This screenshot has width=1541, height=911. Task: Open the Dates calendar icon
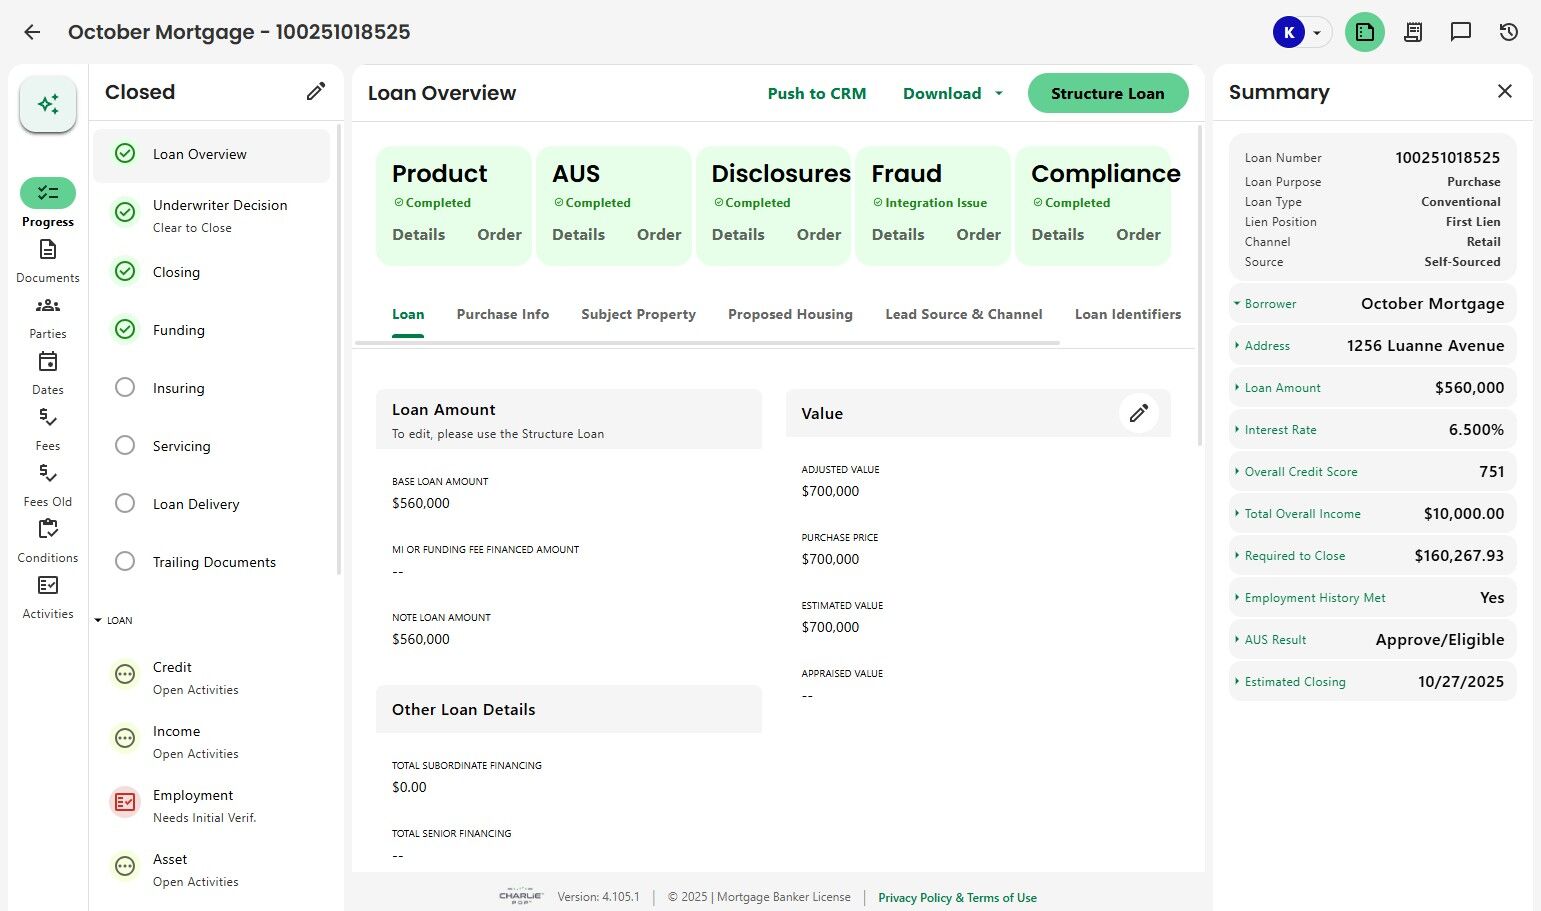click(x=48, y=362)
